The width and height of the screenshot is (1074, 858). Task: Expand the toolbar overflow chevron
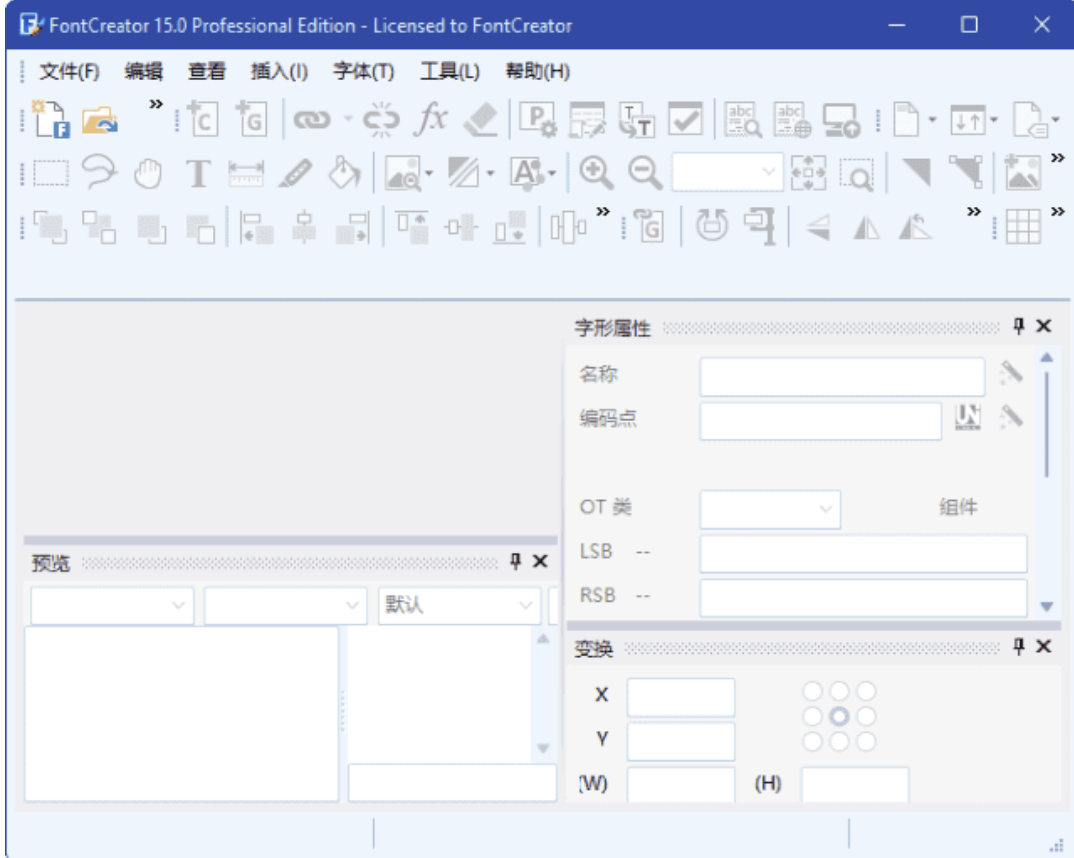[x=154, y=101]
